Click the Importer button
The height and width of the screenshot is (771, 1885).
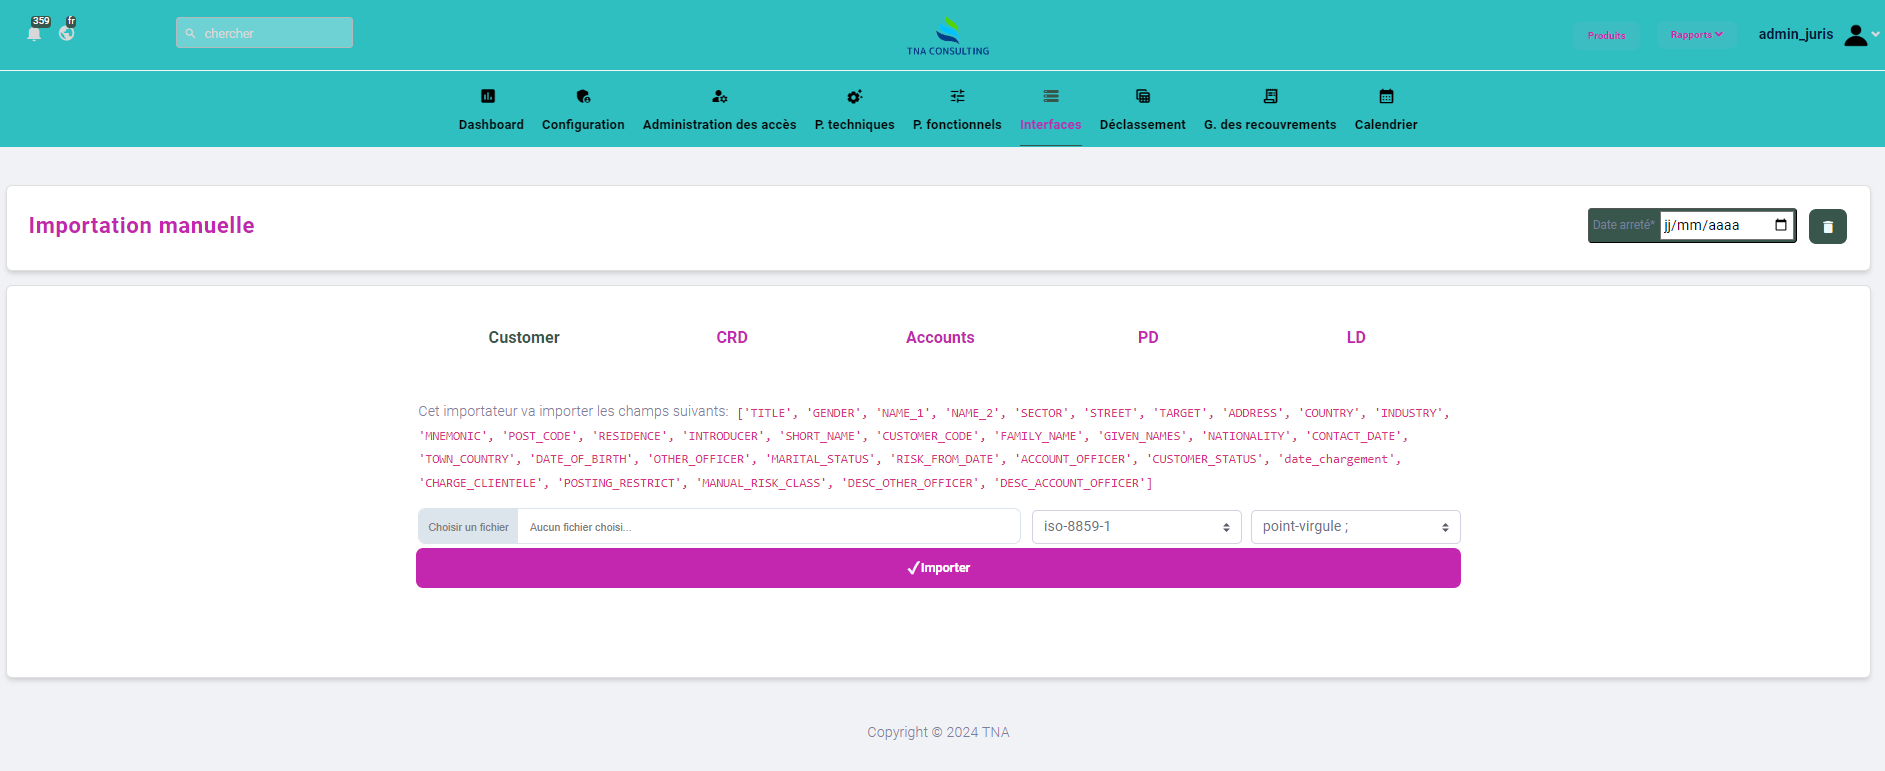[938, 568]
